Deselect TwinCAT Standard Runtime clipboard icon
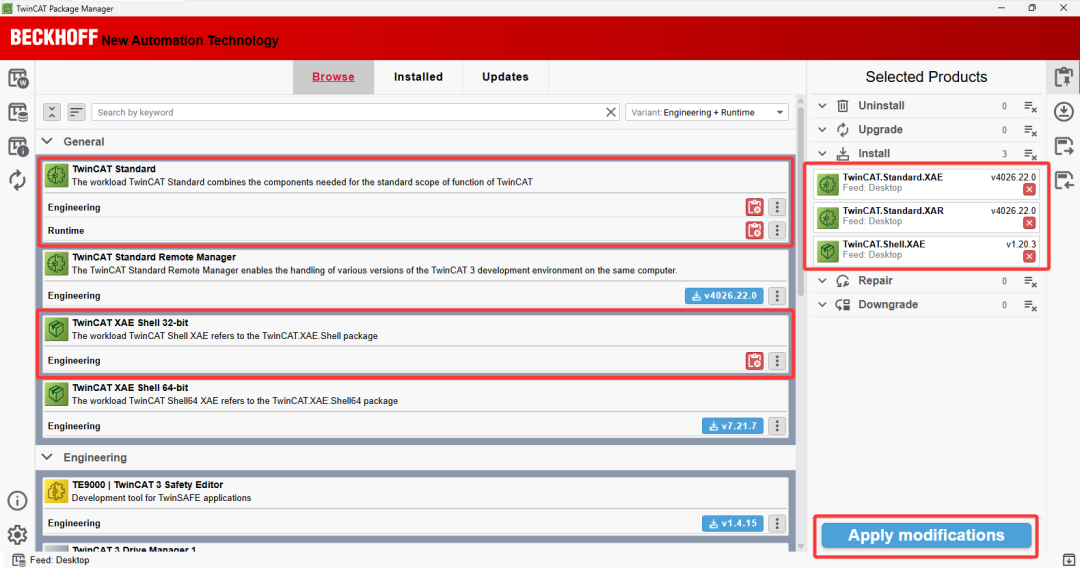Screen dimensions: 1080x568 [755, 230]
